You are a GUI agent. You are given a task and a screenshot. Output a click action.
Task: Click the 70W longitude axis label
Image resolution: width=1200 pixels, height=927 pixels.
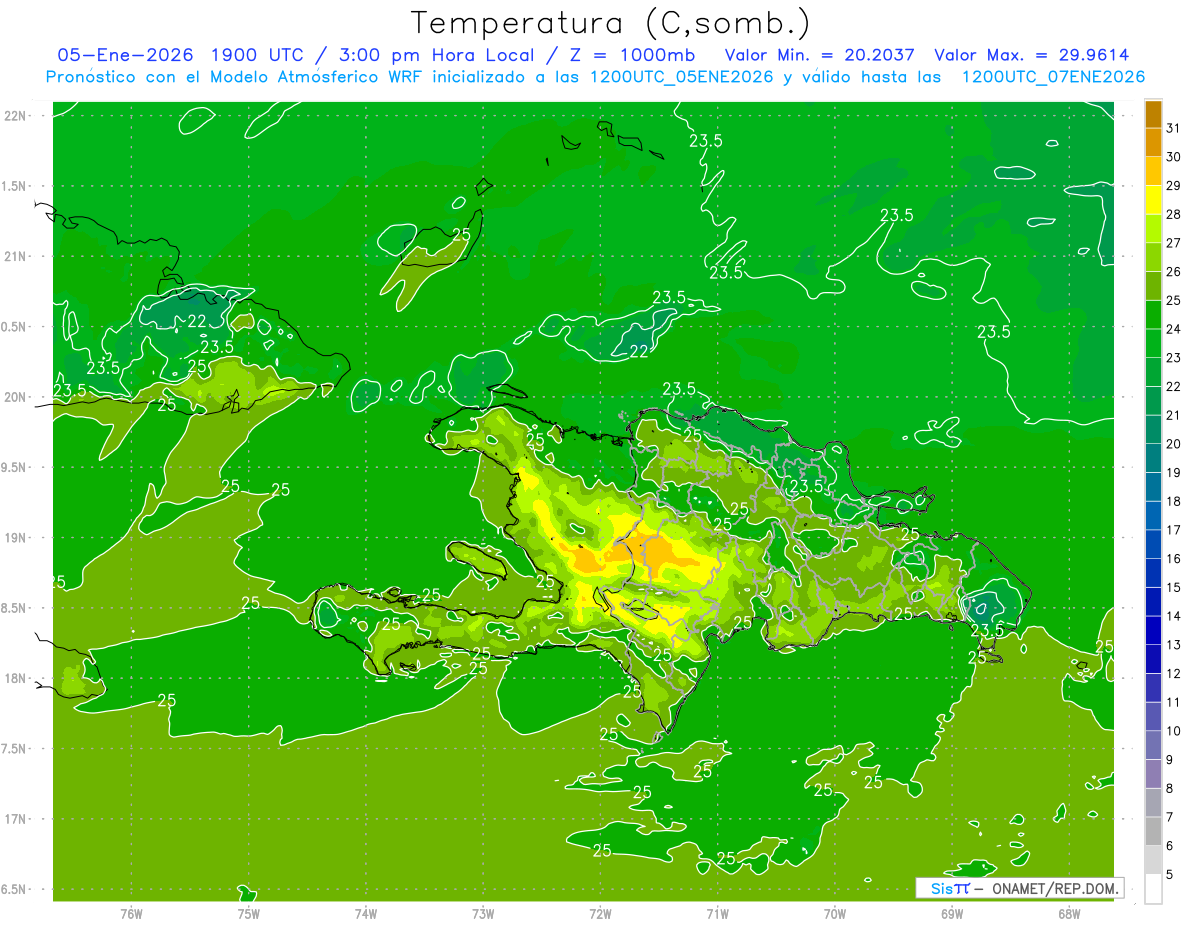(834, 913)
